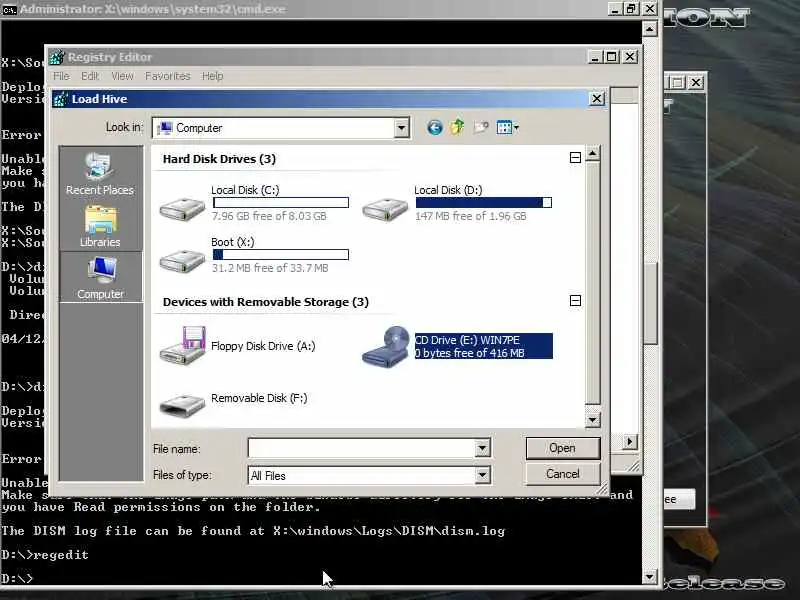The image size is (800, 600).
Task: Go back using the blue Back arrow icon
Action: pos(434,127)
